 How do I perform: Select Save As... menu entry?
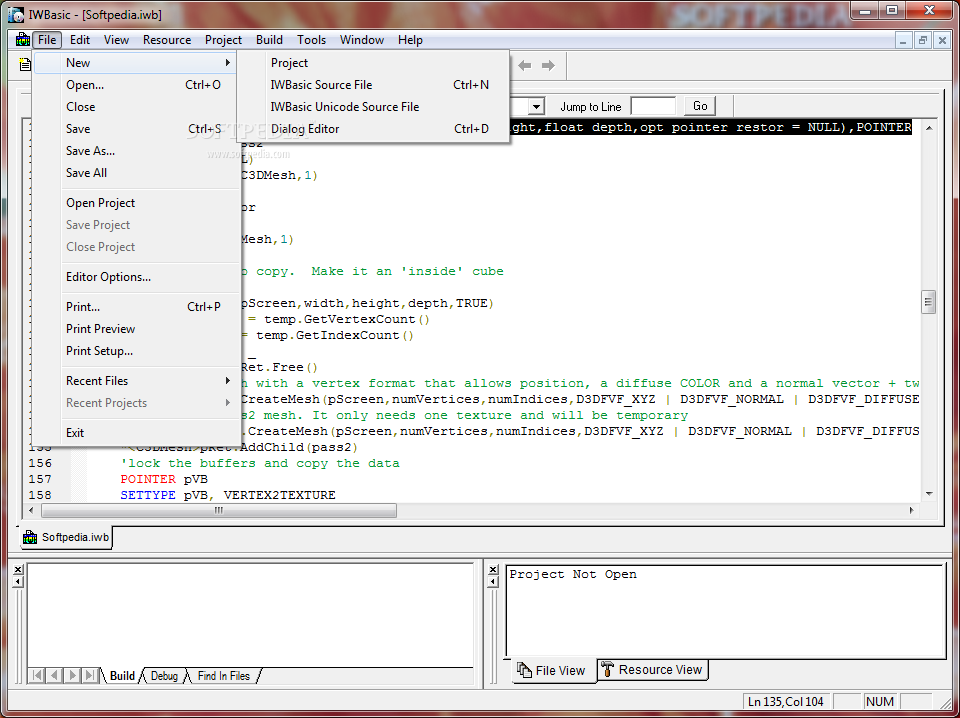(135, 151)
